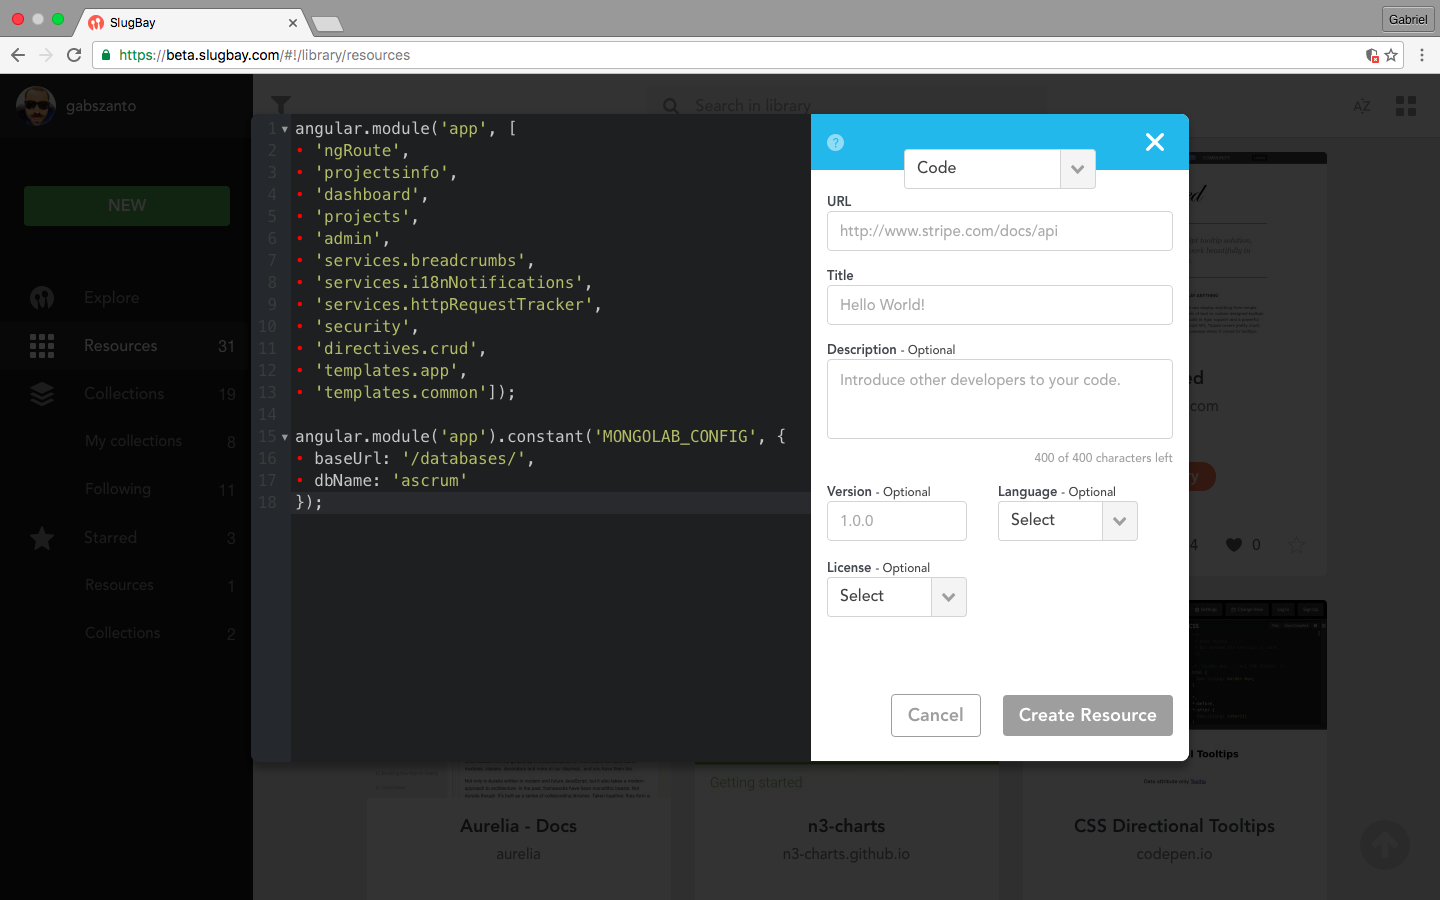Open the Aurelia - Docs card title
Viewport: 1440px width, 900px height.
tap(518, 826)
